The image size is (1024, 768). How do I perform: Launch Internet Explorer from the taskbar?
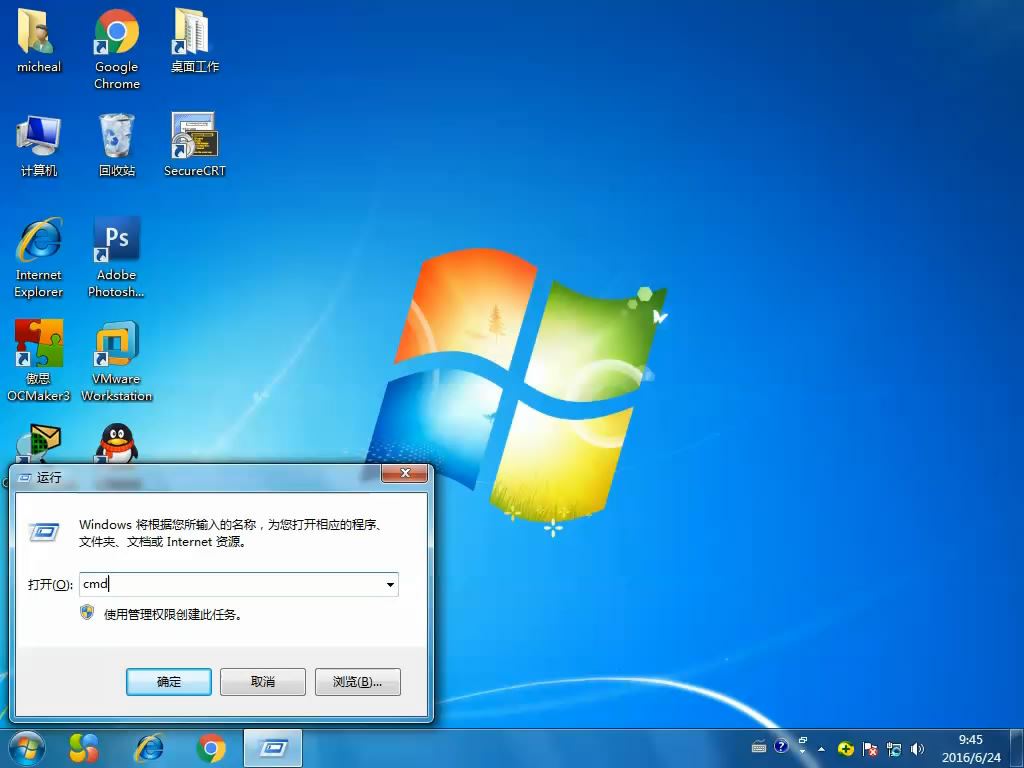click(x=149, y=748)
